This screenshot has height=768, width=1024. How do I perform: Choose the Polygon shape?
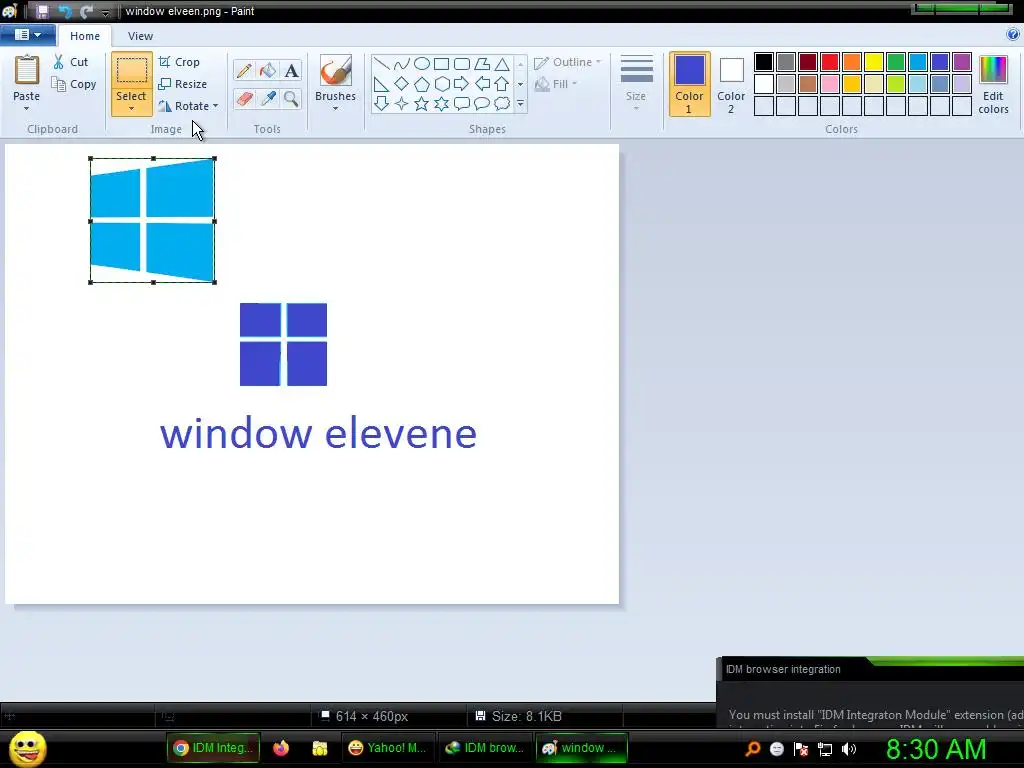[x=482, y=64]
